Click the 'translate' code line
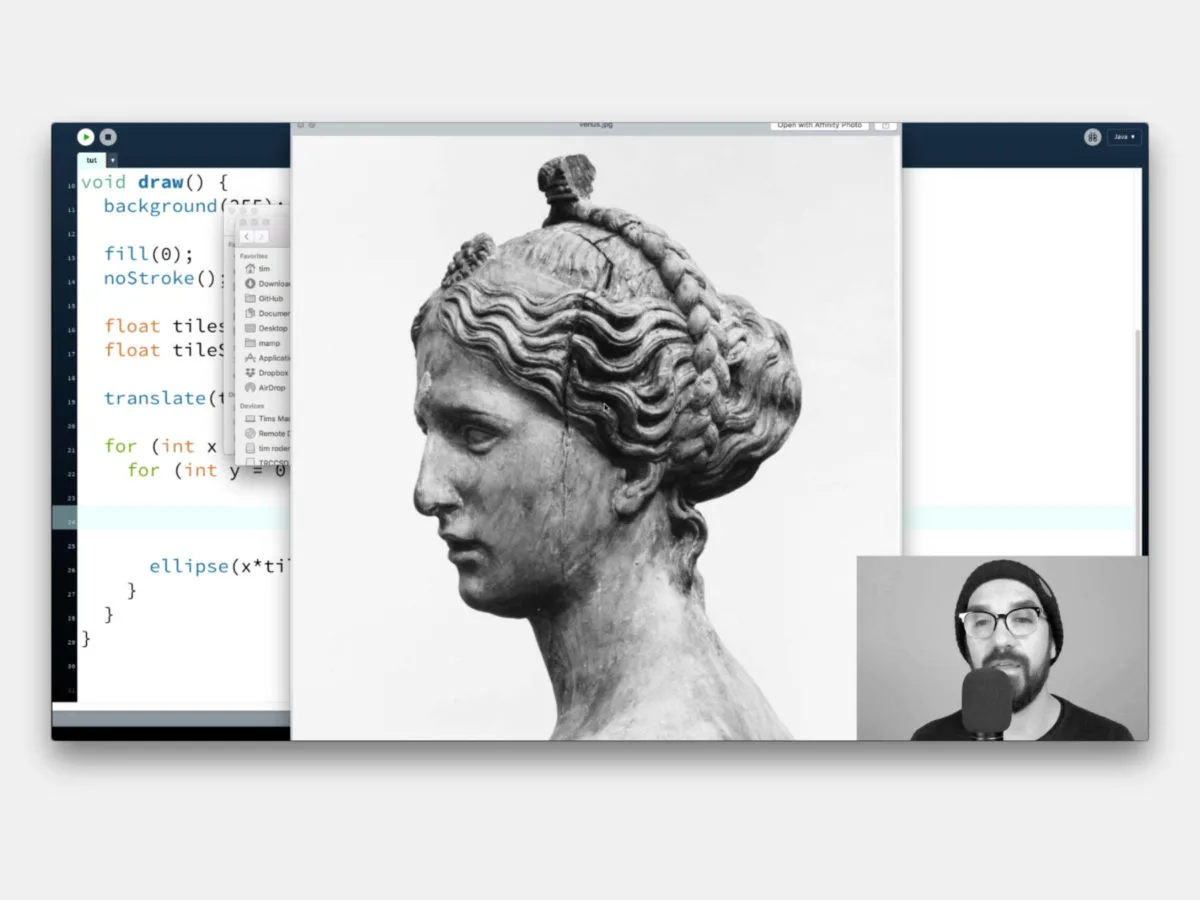The width and height of the screenshot is (1200, 900). click(x=164, y=398)
